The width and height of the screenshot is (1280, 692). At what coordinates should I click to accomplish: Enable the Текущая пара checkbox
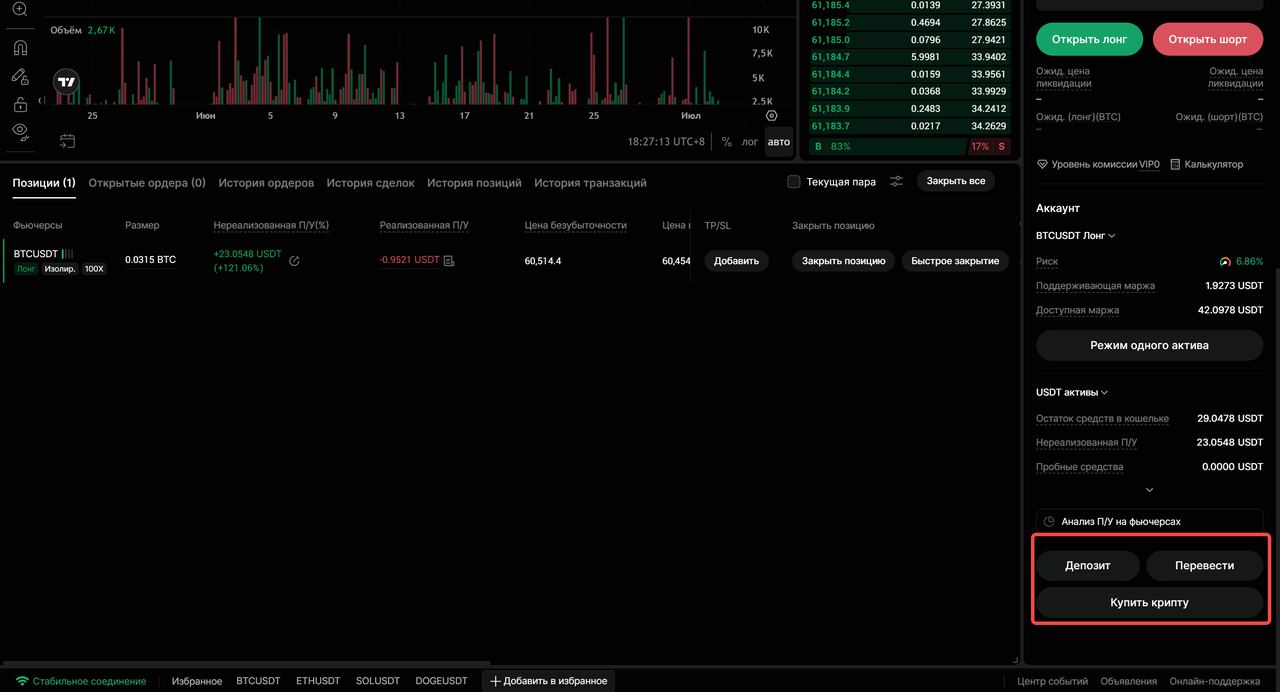794,182
